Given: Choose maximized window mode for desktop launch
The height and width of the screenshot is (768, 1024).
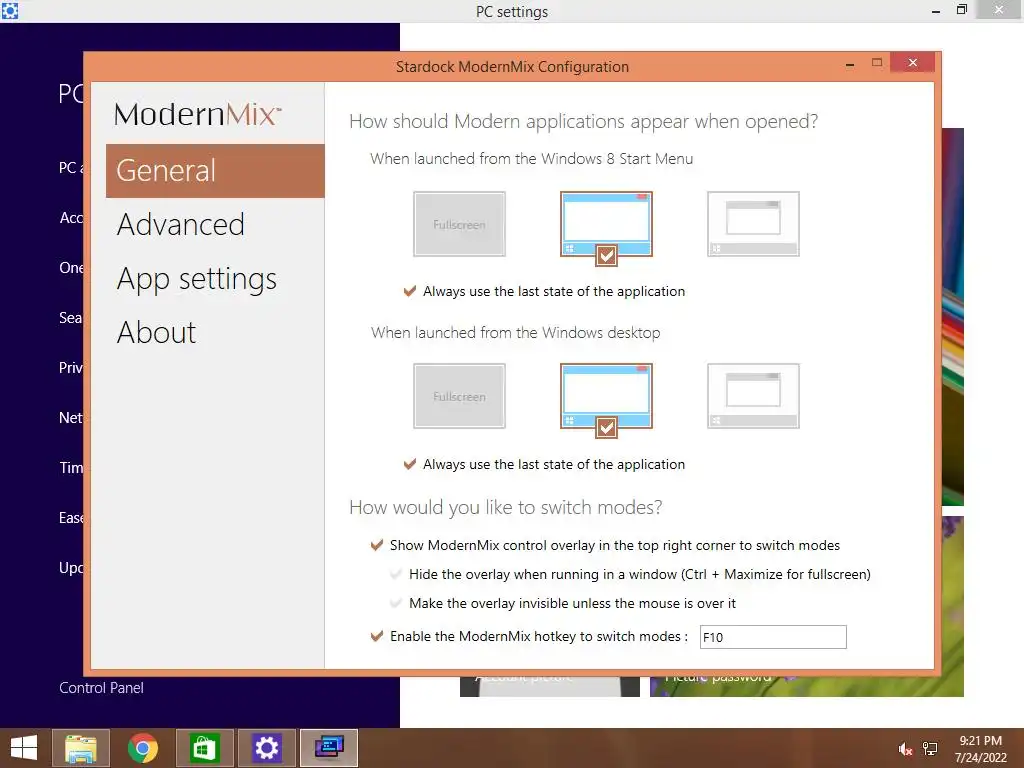Looking at the screenshot, I should tap(606, 396).
